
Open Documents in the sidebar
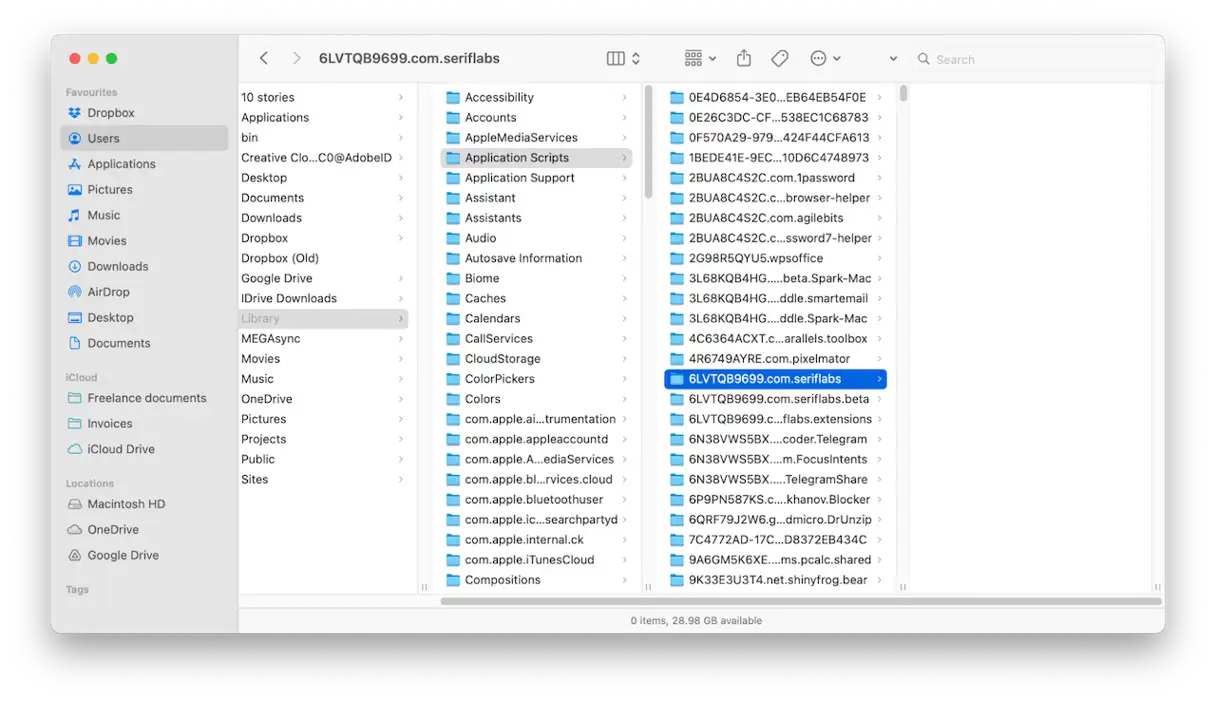(x=144, y=343)
